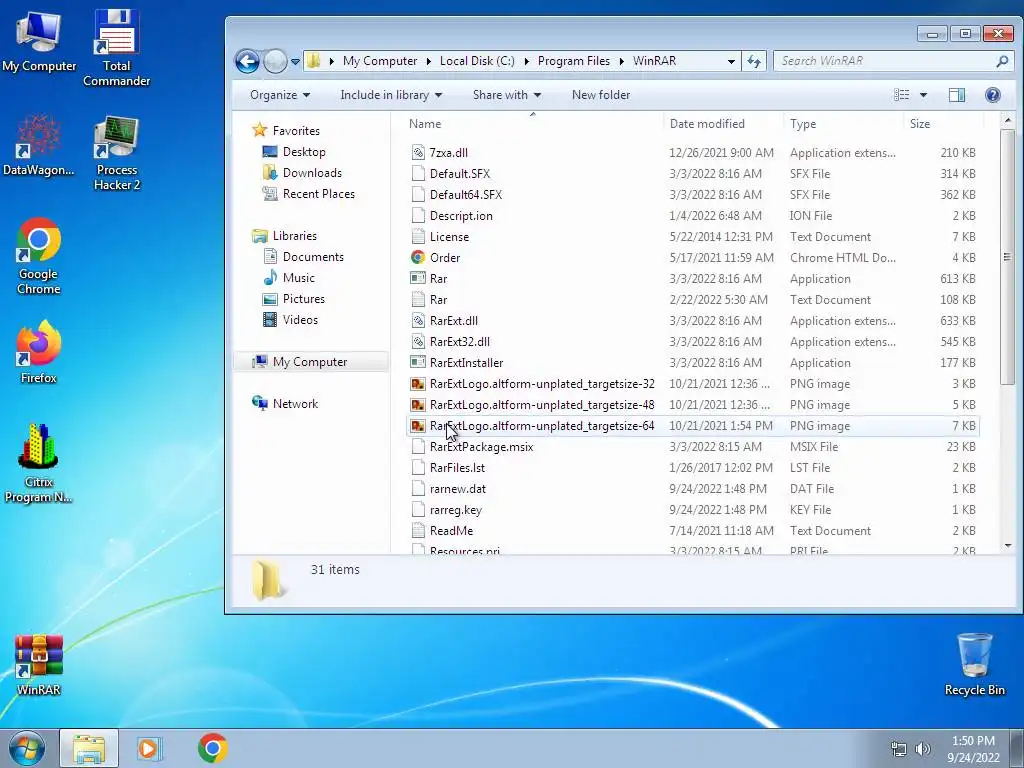1024x768 pixels.
Task: Open Favorites in the navigation pane
Action: click(296, 131)
